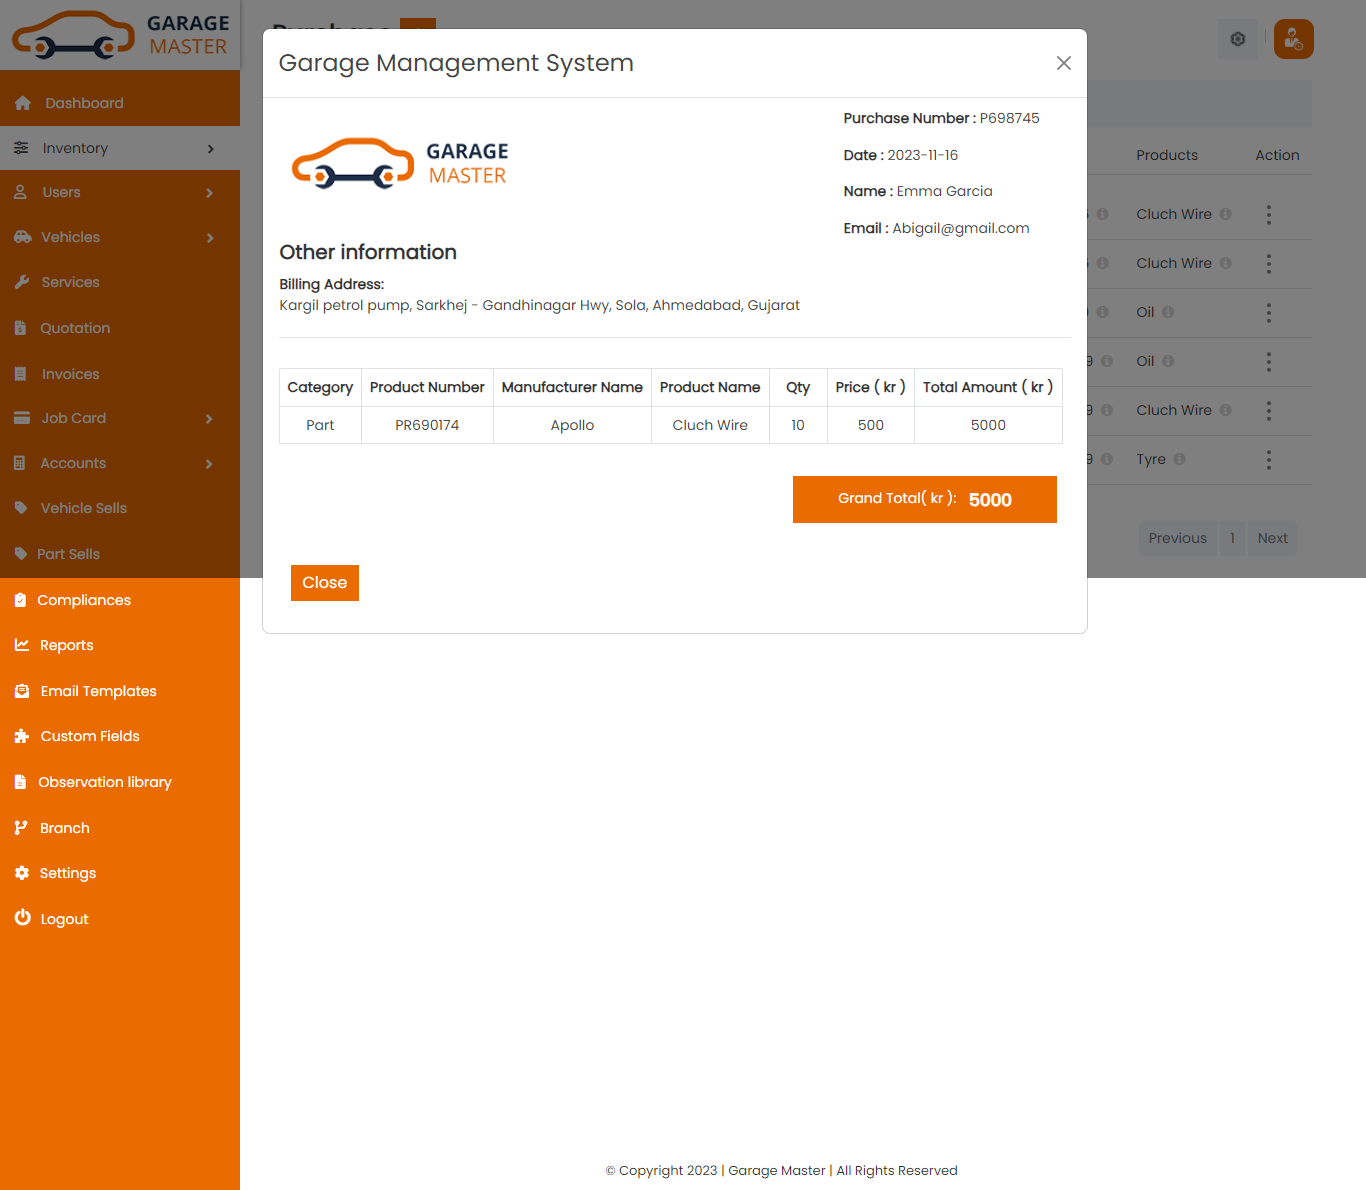Screen dimensions: 1366x1190
Task: Expand the Job Card submenu chevron
Action: click(x=210, y=419)
